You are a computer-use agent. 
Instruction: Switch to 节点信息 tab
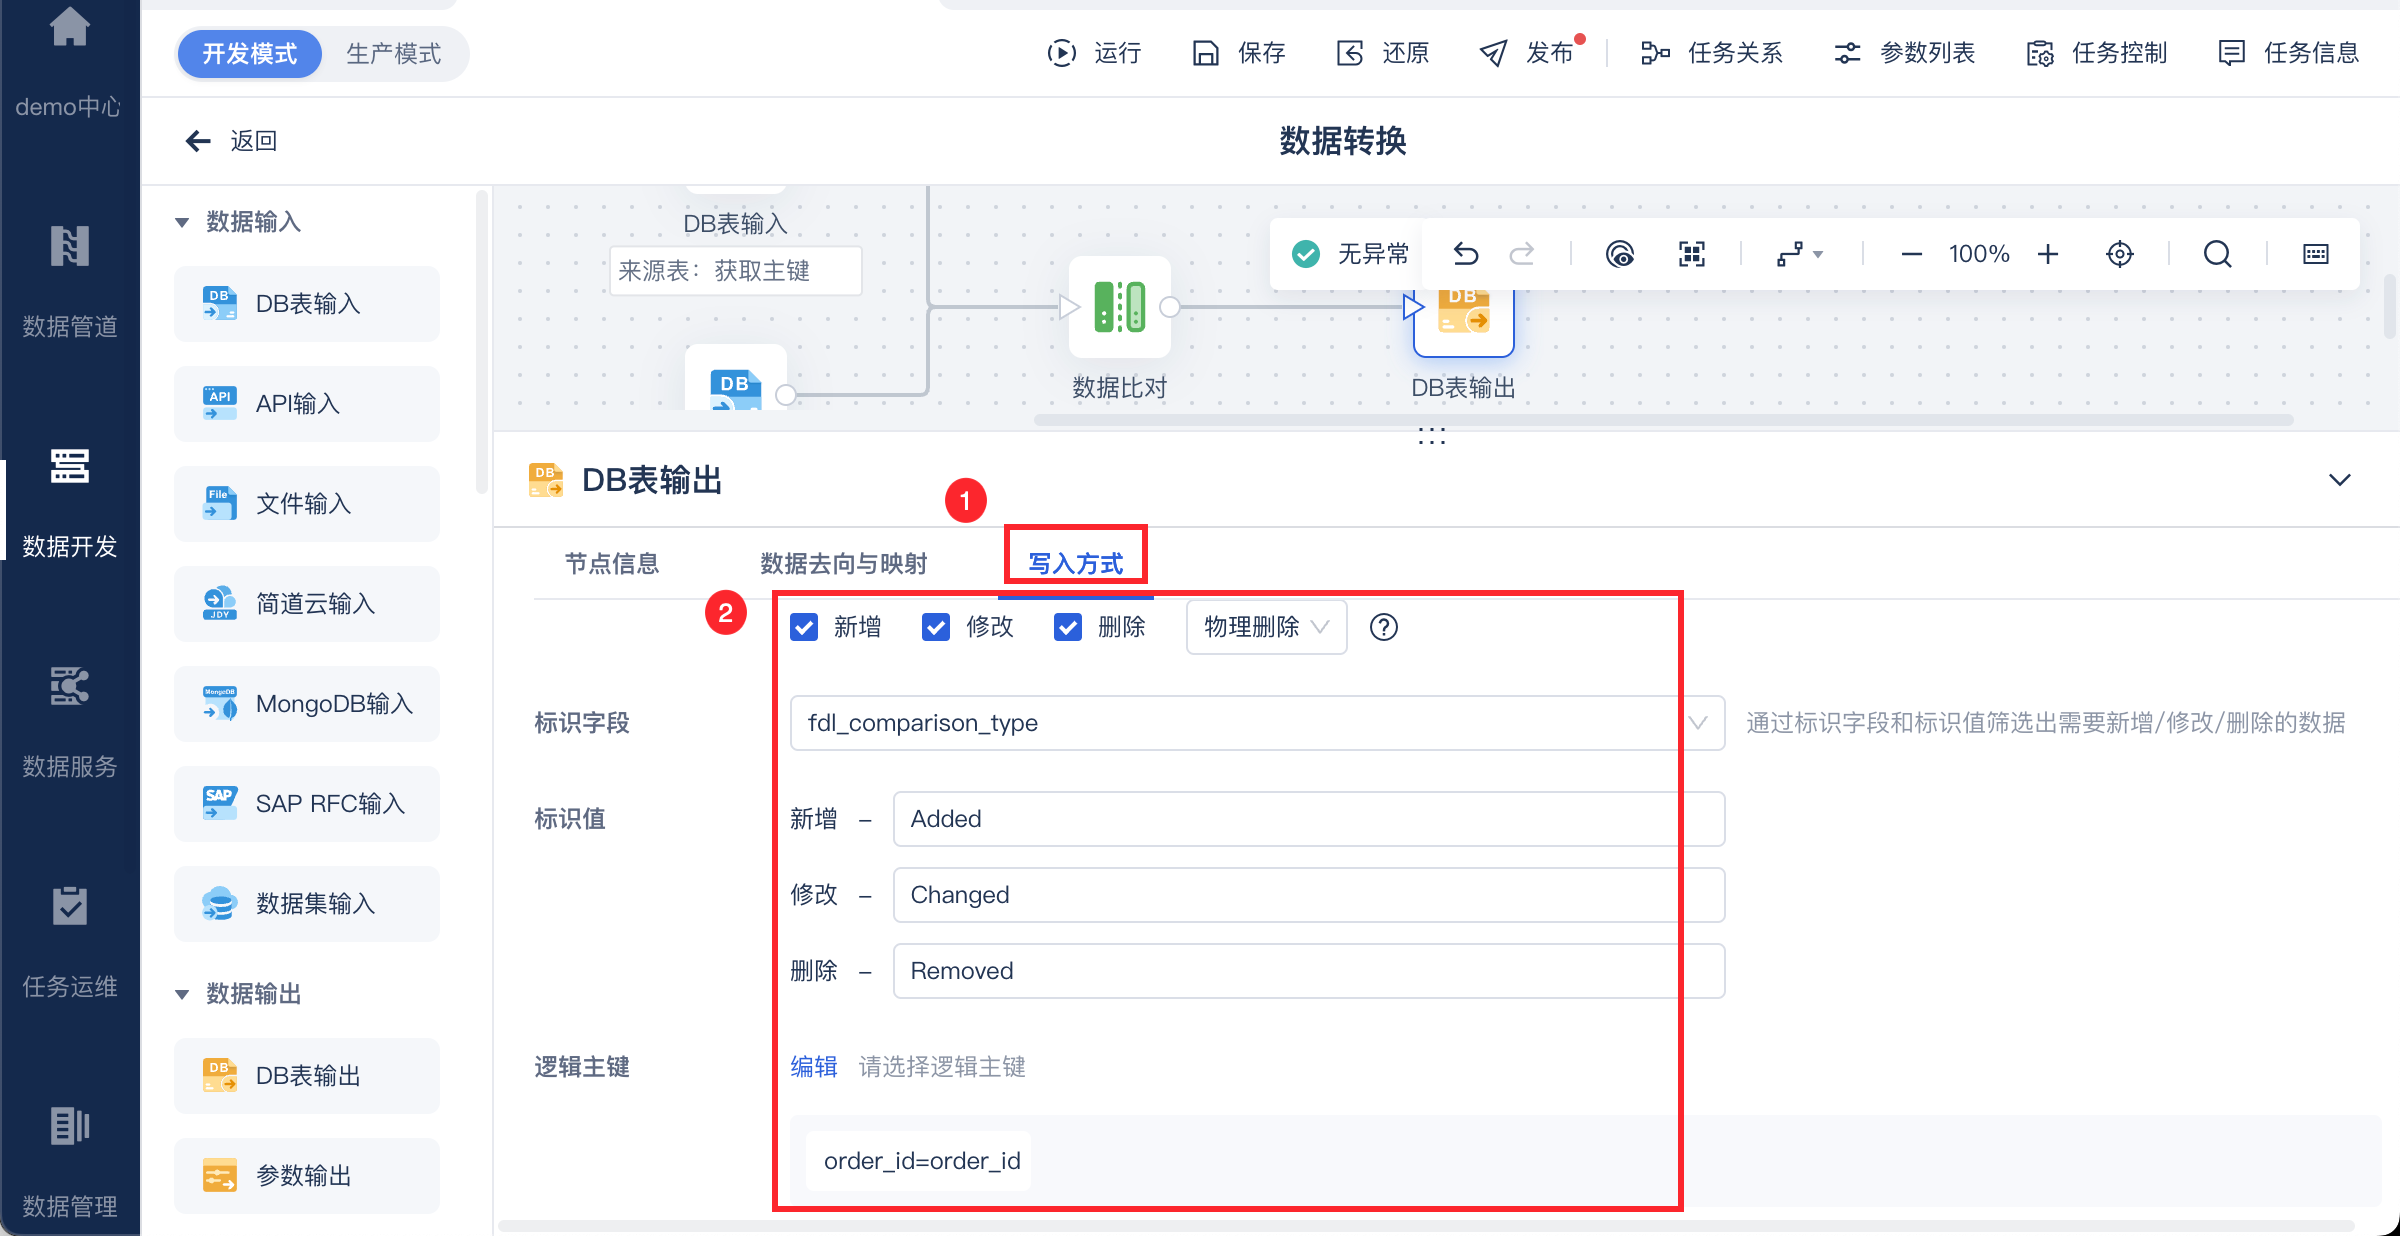coord(612,564)
